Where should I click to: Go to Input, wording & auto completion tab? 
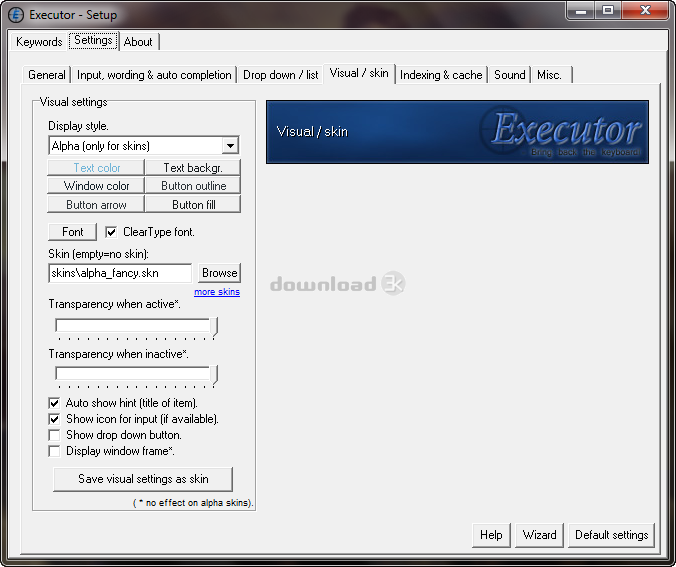[154, 75]
